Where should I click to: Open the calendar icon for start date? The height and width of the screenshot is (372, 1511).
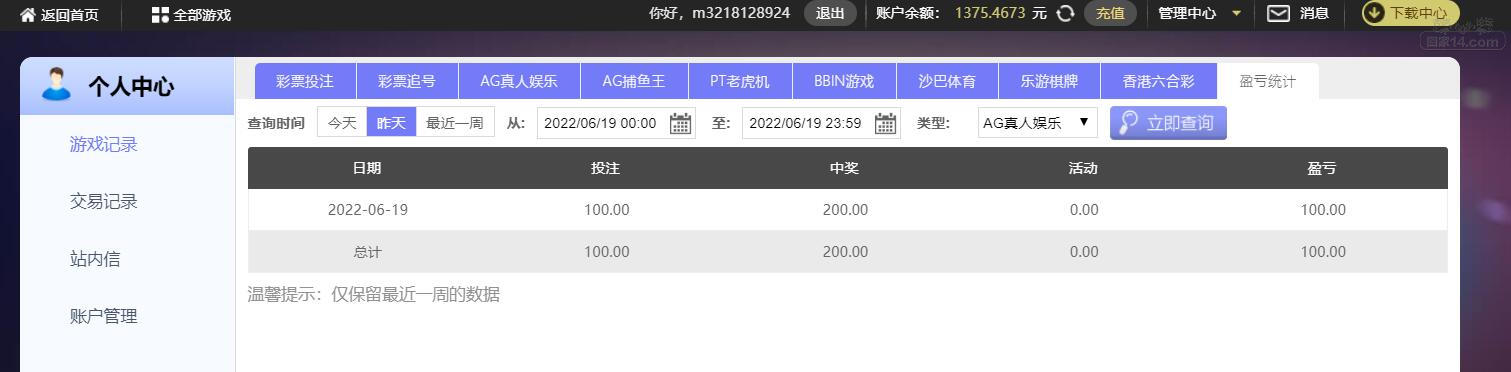point(680,123)
